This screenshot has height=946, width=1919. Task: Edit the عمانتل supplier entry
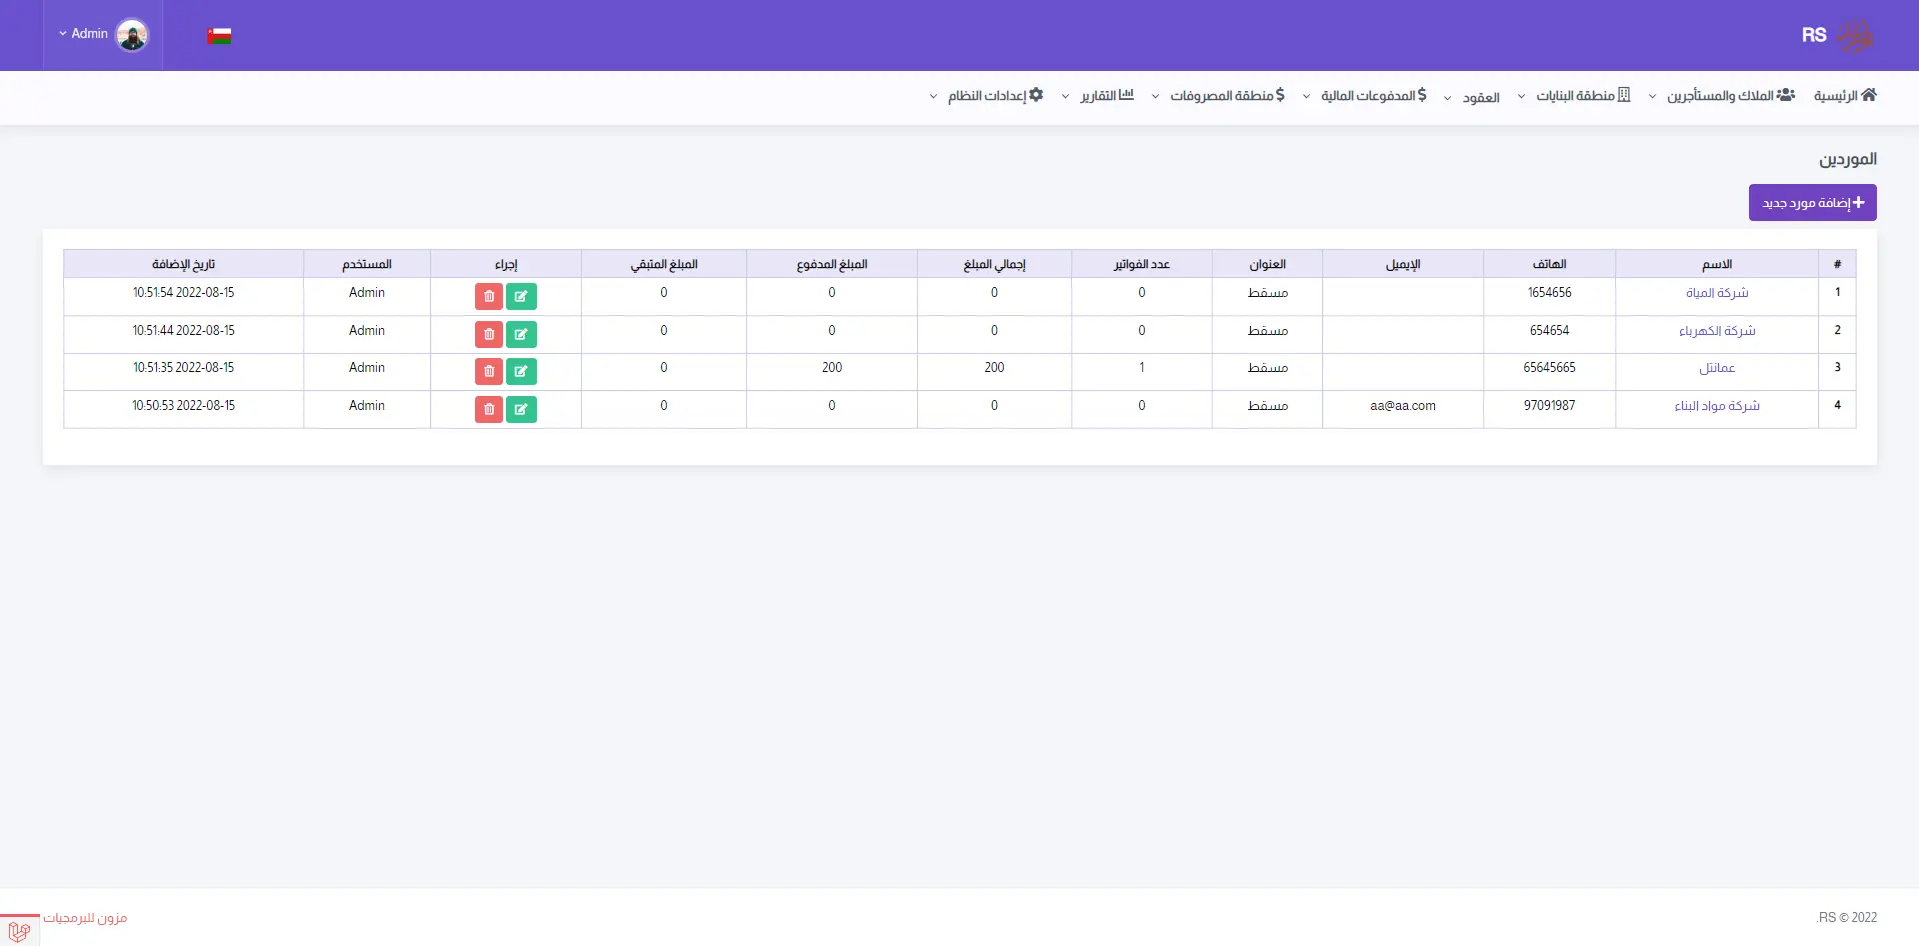(x=521, y=371)
